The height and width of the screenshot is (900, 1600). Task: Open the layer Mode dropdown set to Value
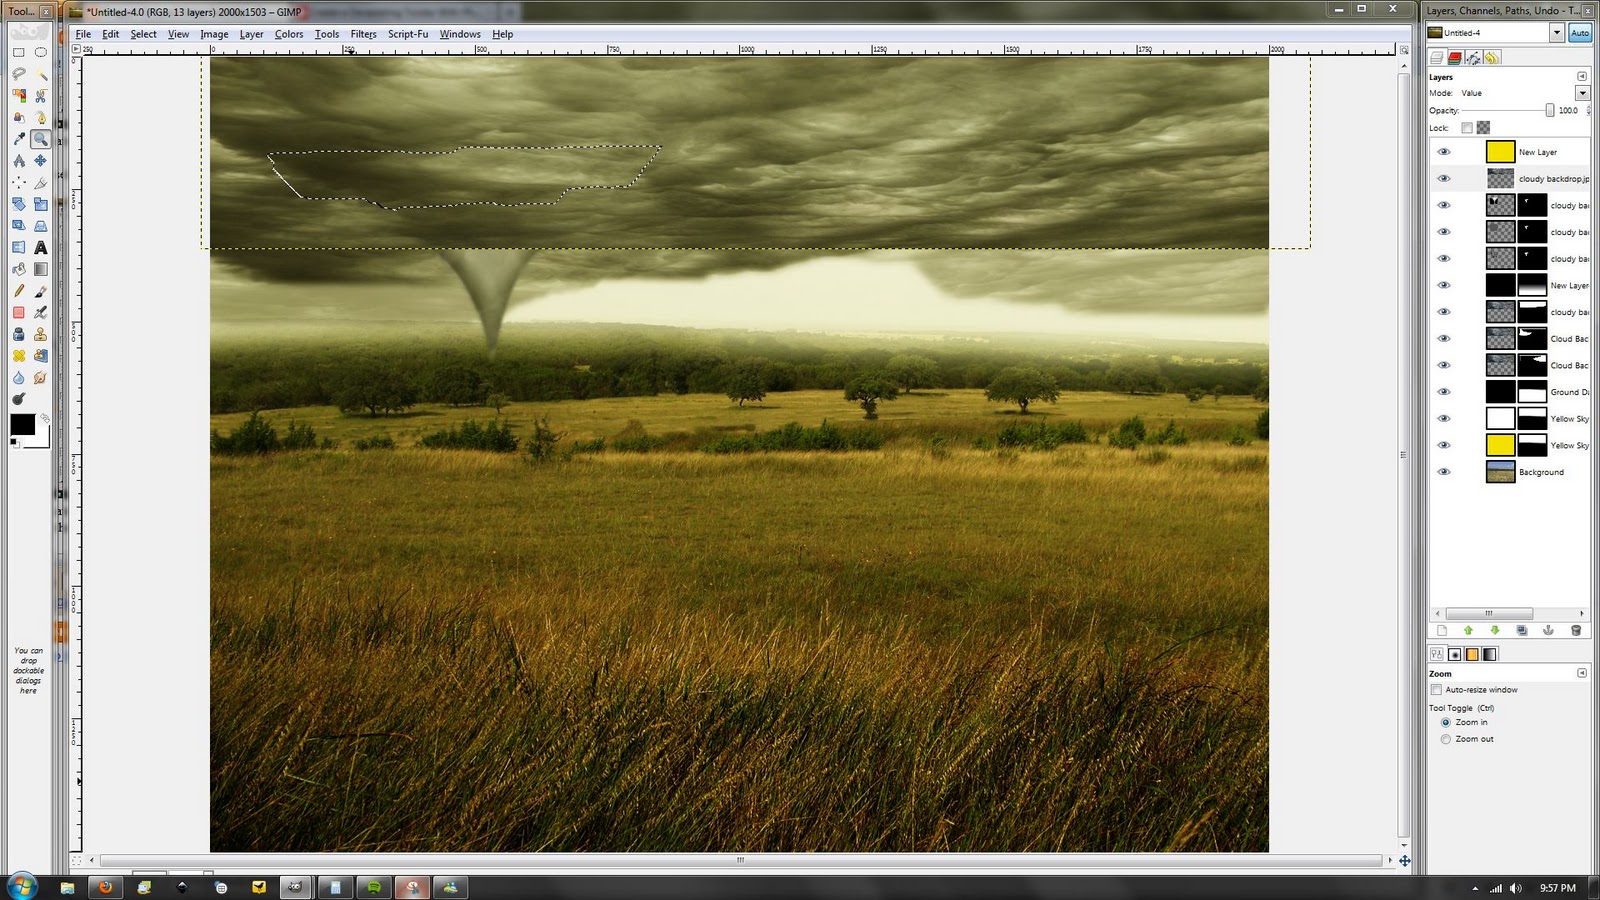[x=1582, y=92]
